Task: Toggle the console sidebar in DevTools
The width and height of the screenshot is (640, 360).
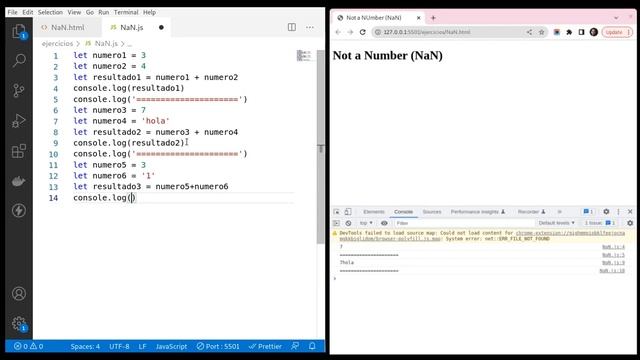Action: pos(336,223)
